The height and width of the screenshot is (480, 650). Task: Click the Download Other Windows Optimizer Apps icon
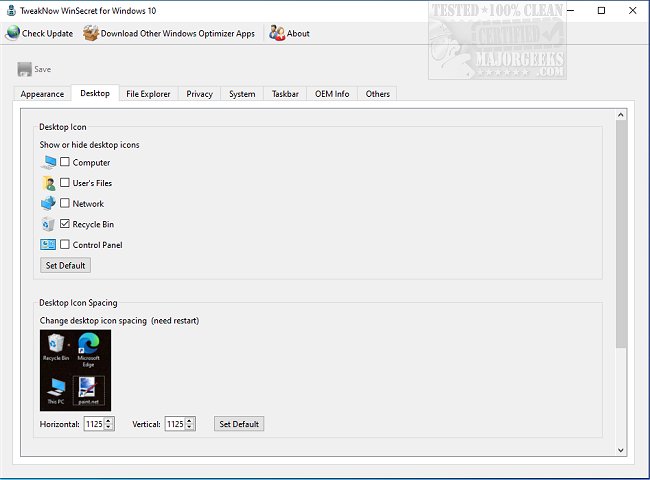(x=91, y=33)
